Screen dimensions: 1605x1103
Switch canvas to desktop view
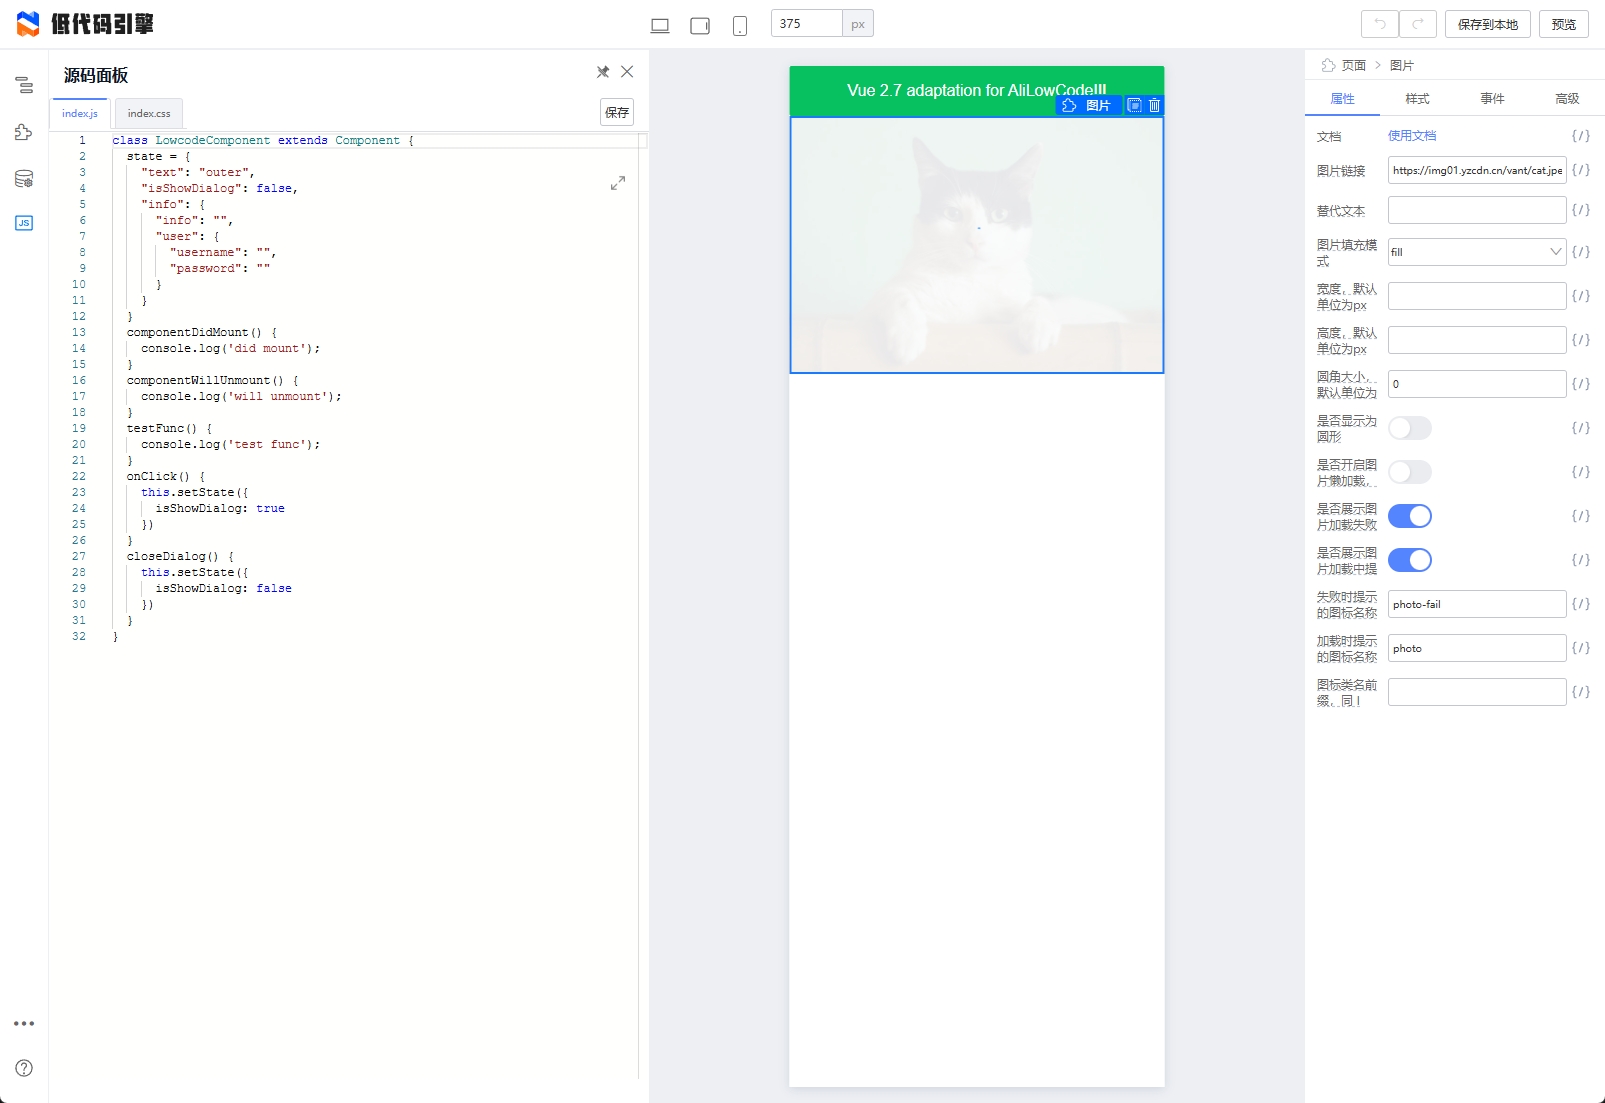[x=660, y=25]
